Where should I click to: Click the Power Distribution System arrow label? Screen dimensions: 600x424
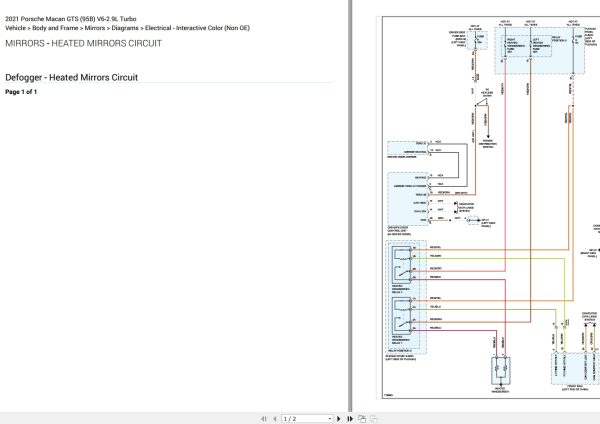point(488,144)
